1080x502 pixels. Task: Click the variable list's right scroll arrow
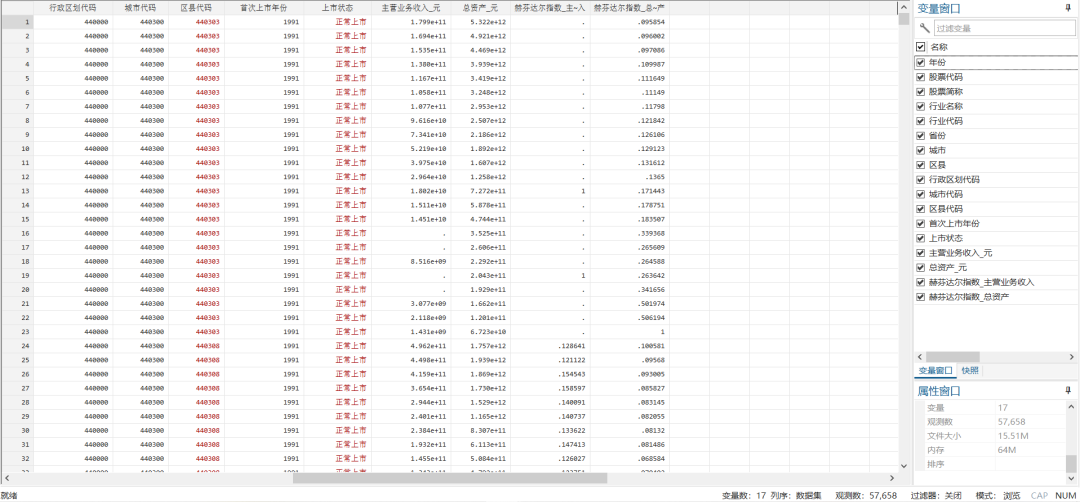[1072, 357]
